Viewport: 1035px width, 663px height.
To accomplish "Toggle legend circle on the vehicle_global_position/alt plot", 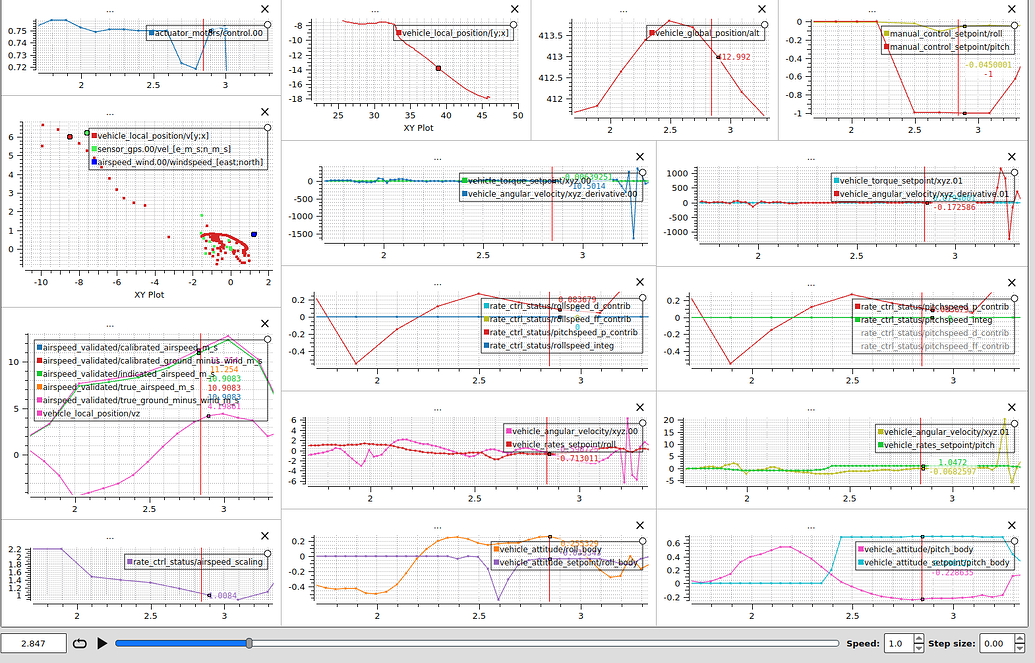I will (764, 25).
